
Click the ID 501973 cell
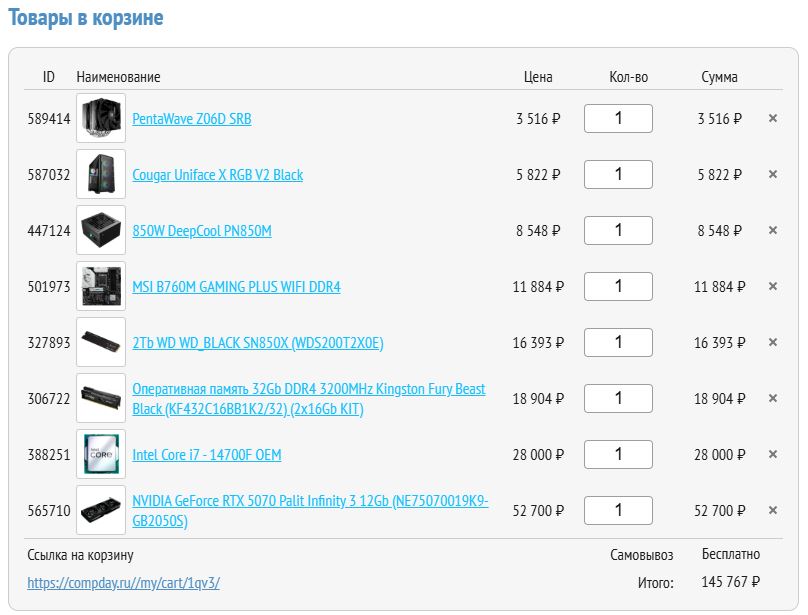(x=49, y=287)
